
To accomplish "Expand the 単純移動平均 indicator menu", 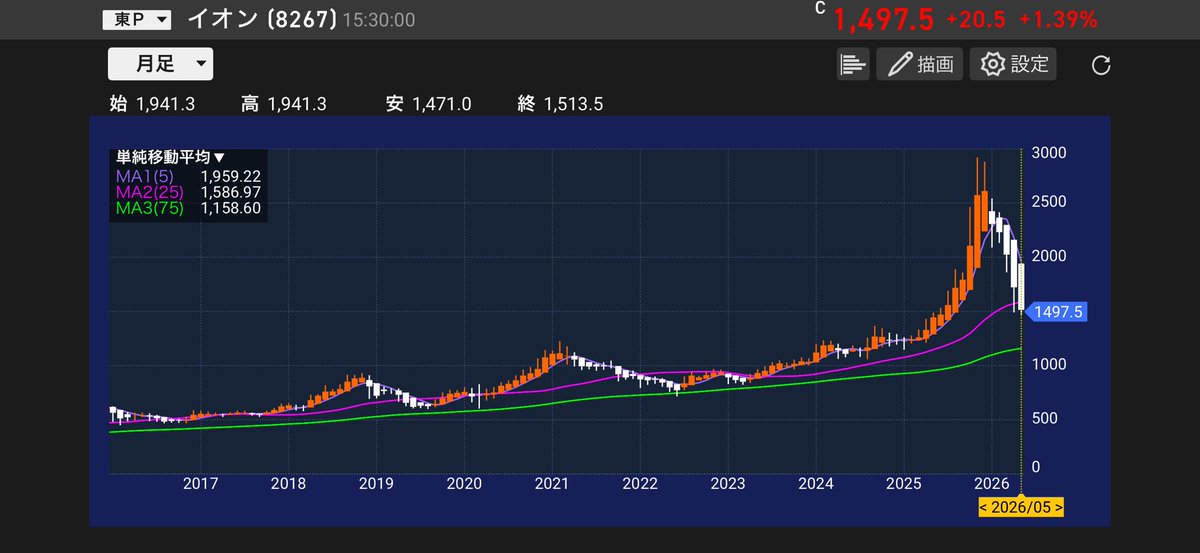I will pos(170,157).
